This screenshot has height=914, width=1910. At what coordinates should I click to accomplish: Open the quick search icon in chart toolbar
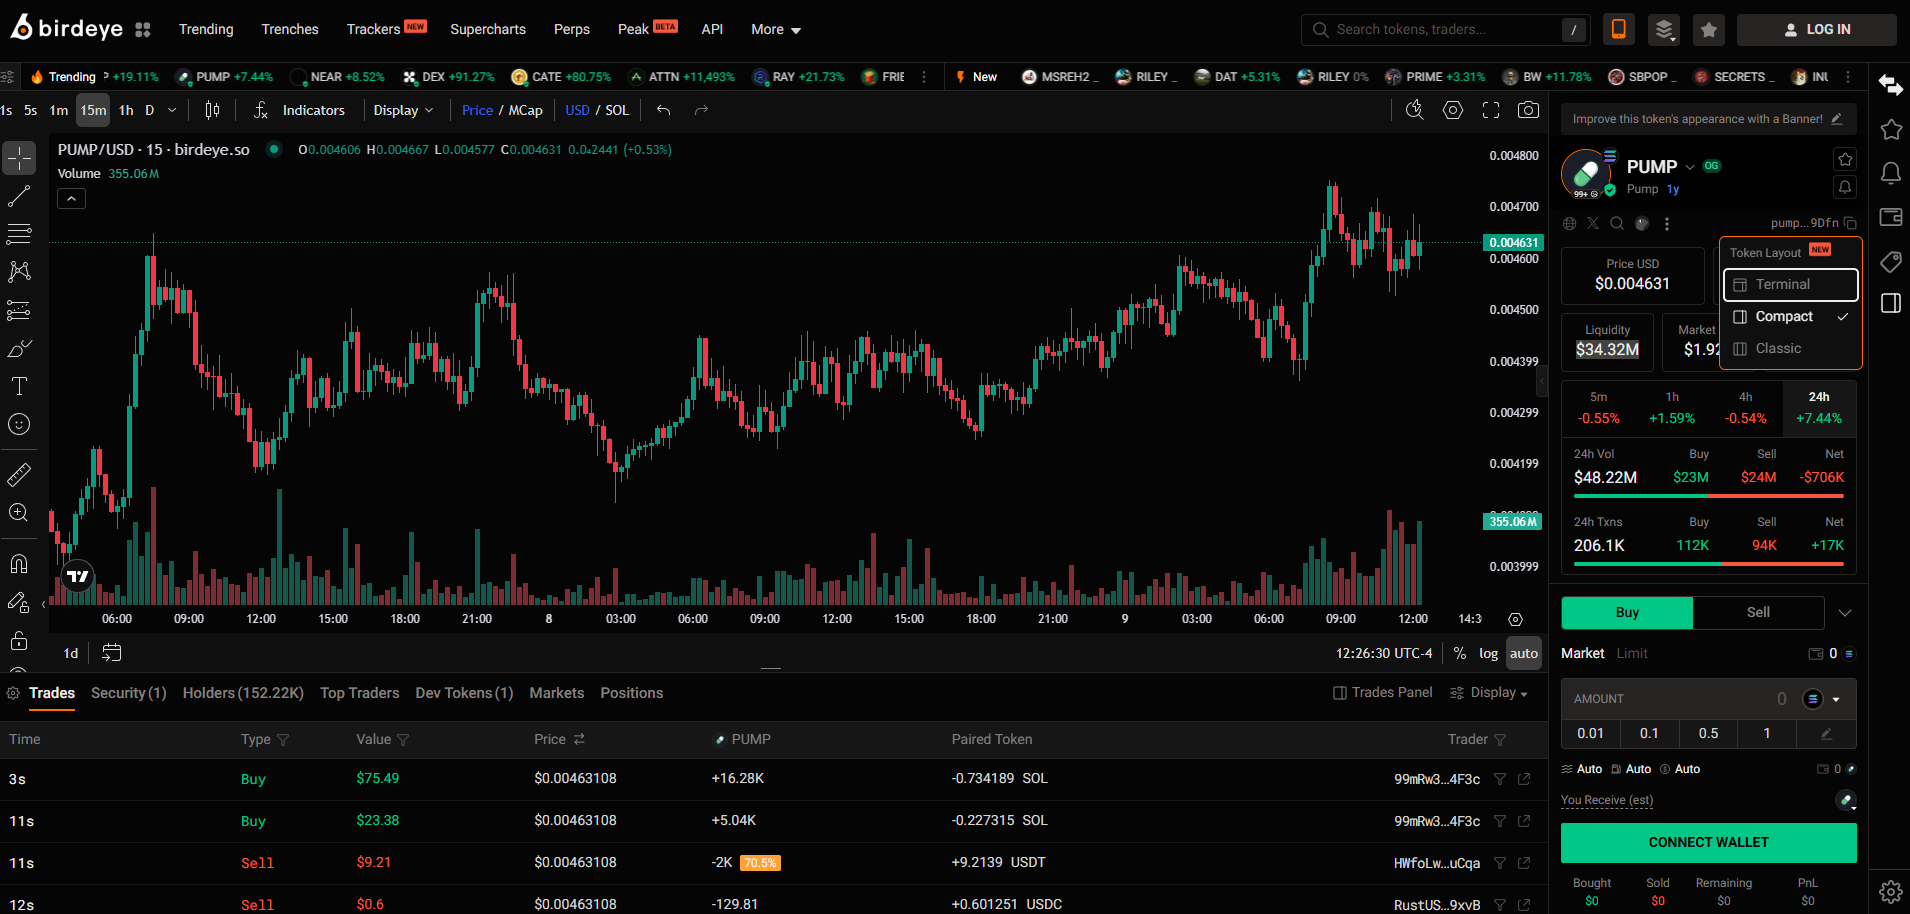[1414, 110]
